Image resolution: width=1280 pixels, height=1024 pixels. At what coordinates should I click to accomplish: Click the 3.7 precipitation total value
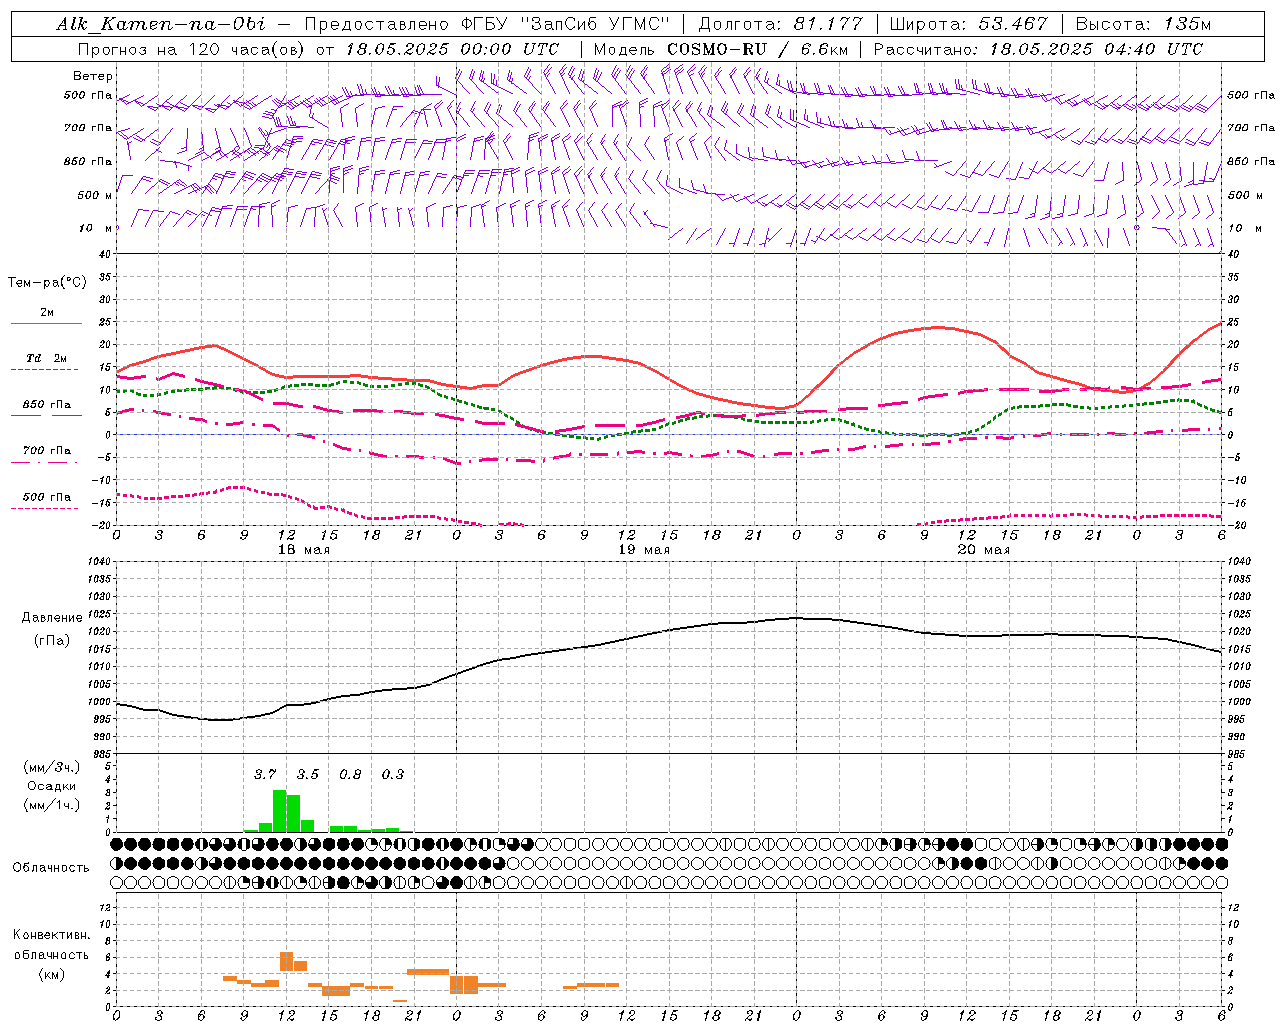(x=265, y=774)
